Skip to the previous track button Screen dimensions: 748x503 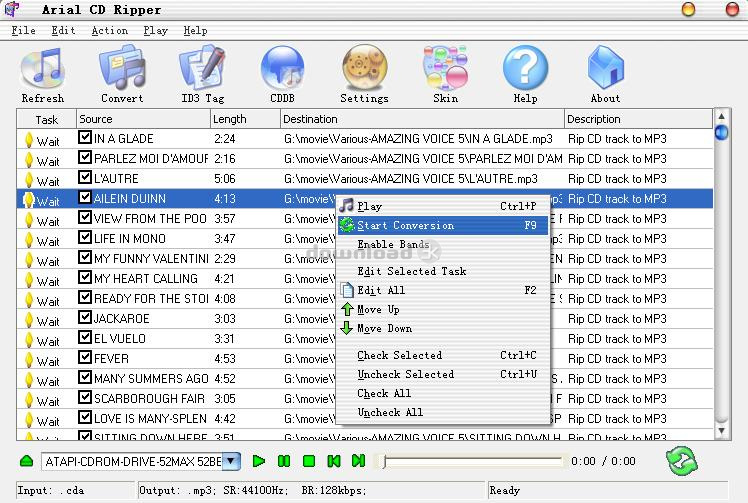(334, 461)
